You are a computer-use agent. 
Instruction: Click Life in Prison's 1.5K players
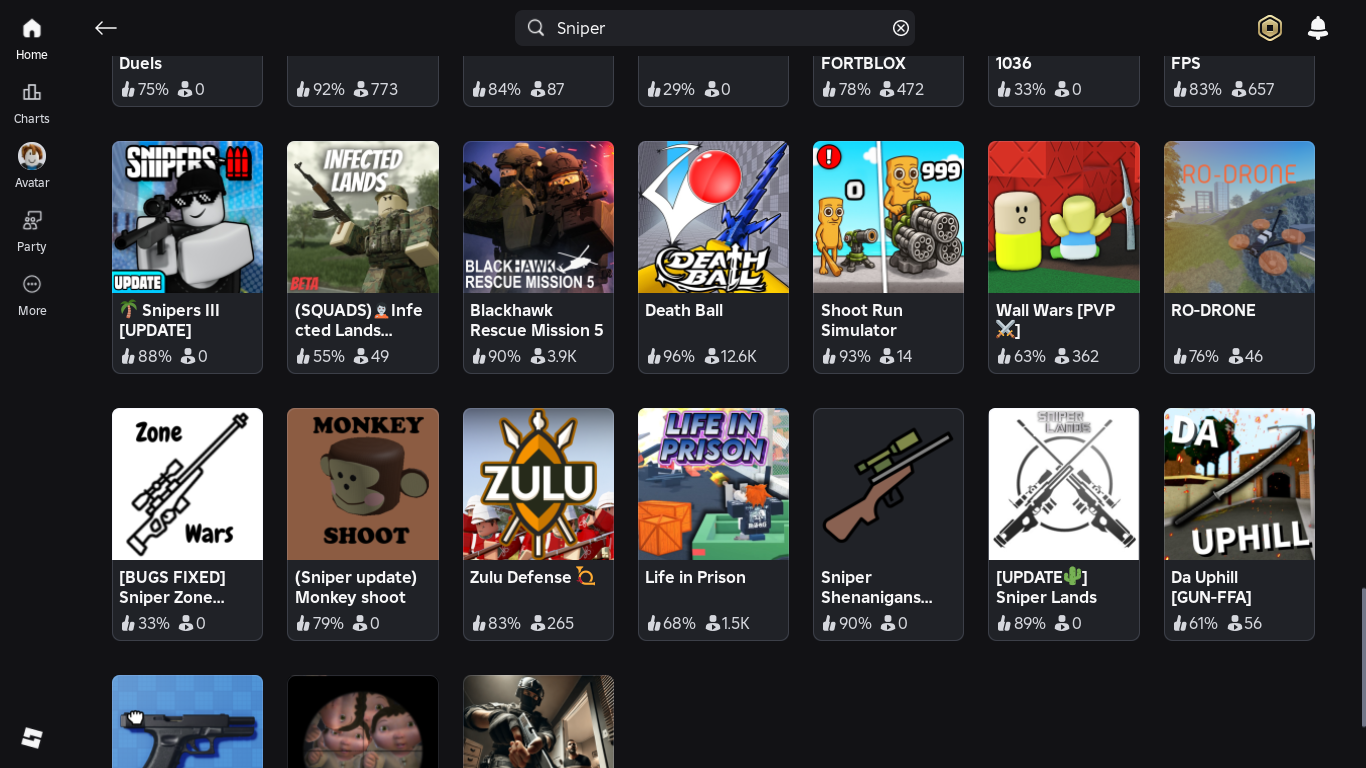727,623
